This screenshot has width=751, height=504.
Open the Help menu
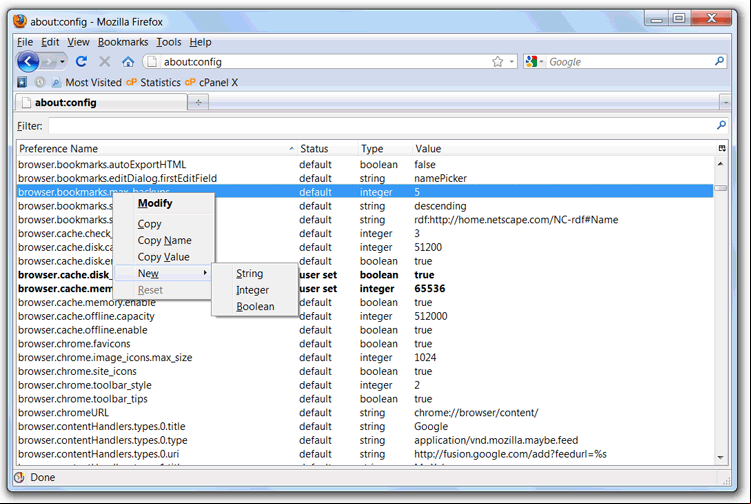200,42
